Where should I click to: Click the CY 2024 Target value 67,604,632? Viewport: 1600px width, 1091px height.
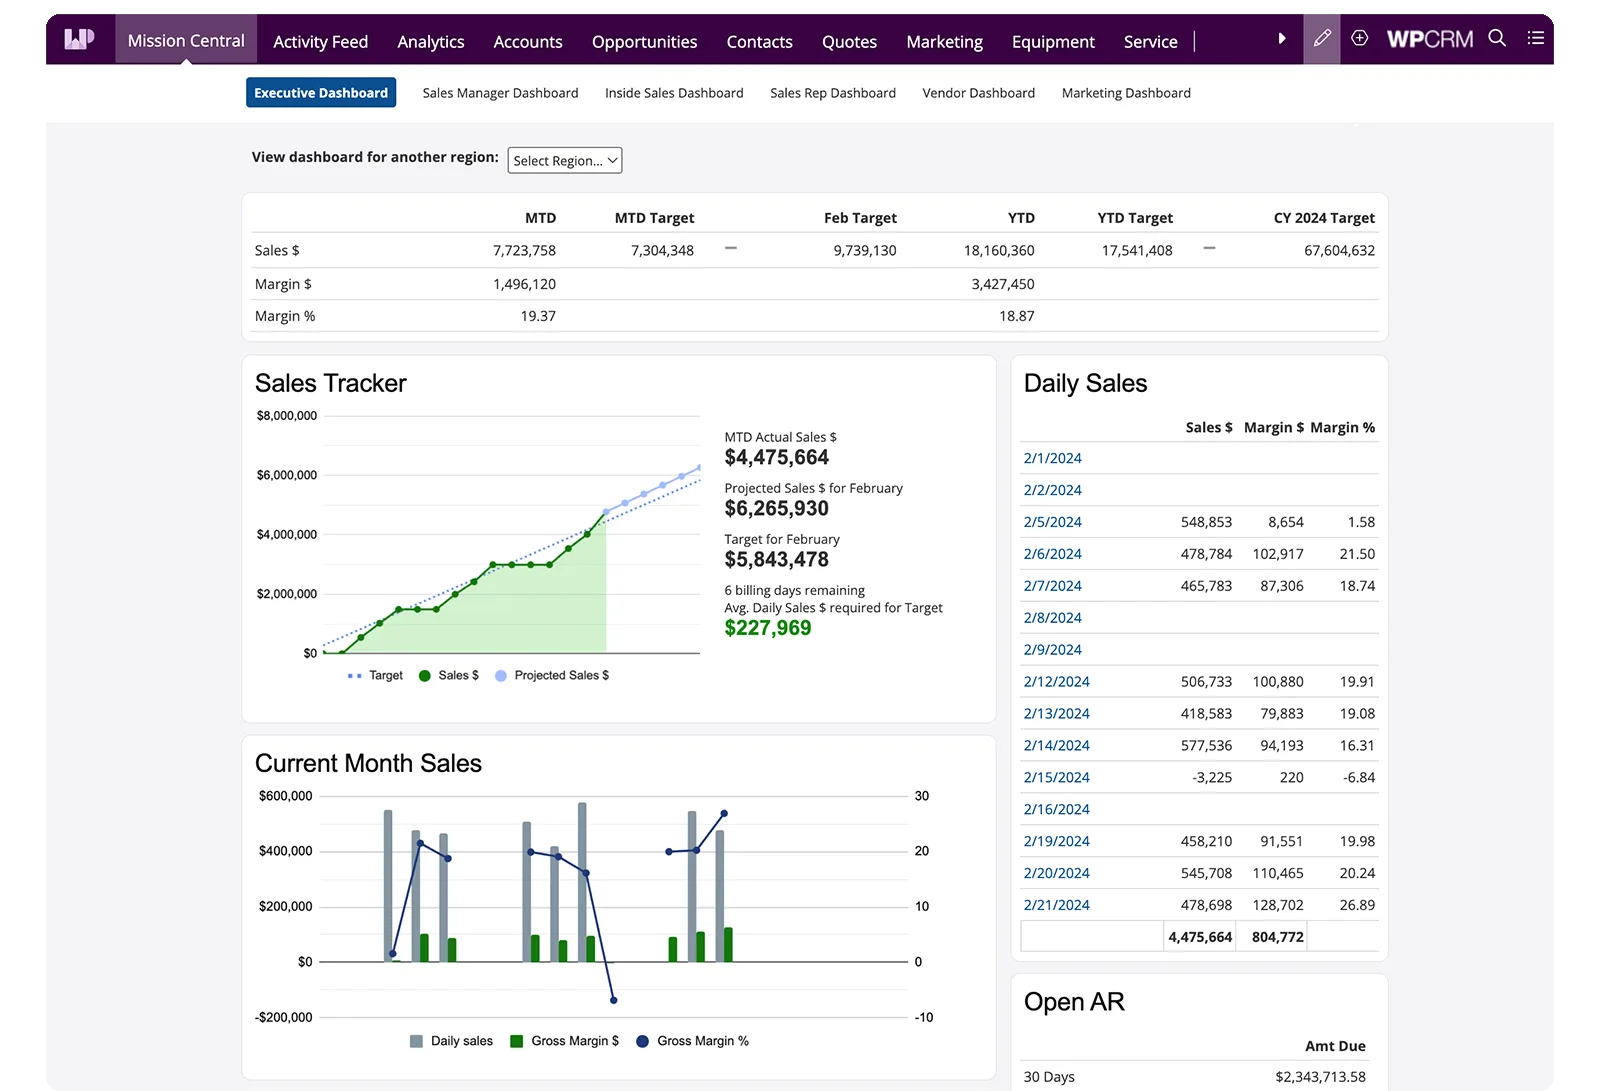click(x=1339, y=251)
